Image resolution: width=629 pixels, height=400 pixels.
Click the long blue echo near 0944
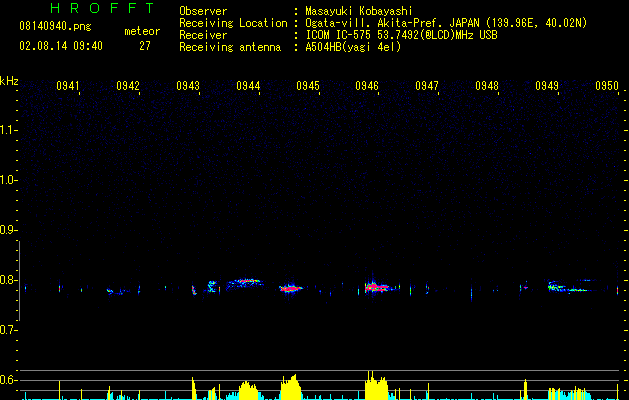(x=245, y=283)
